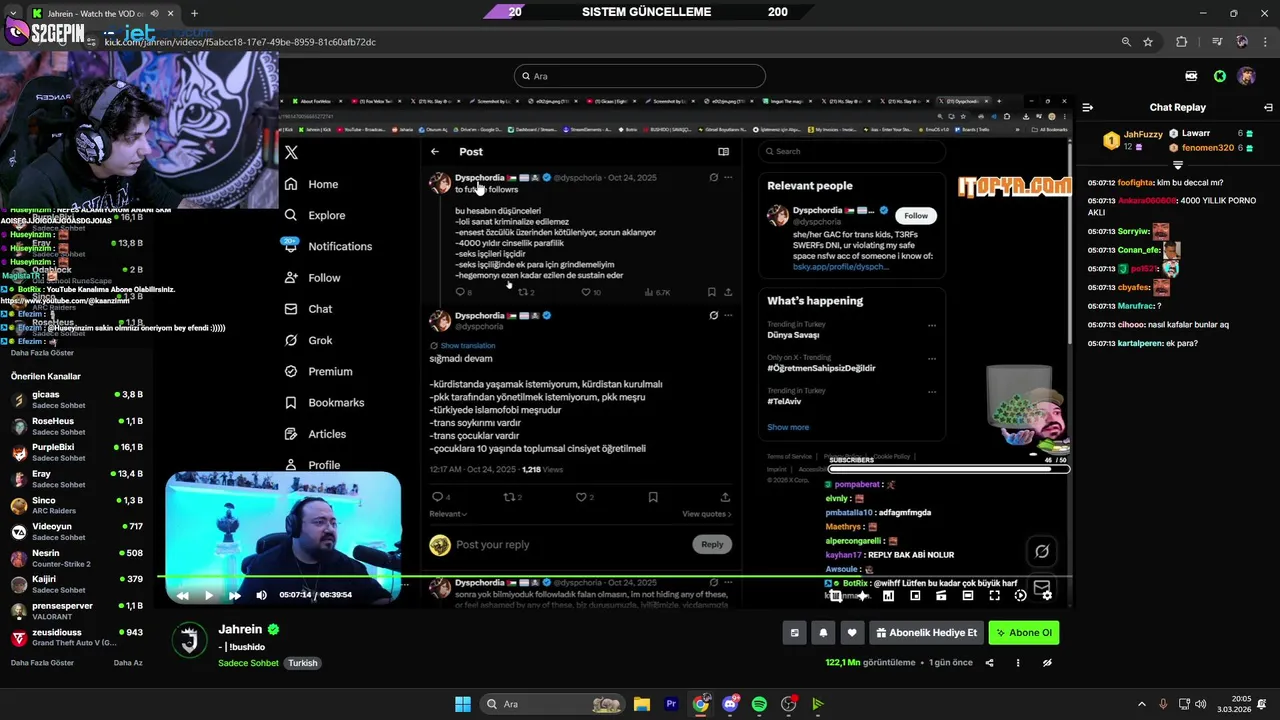
Task: Collapse the Chat Replay panel
Action: click(x=1087, y=107)
